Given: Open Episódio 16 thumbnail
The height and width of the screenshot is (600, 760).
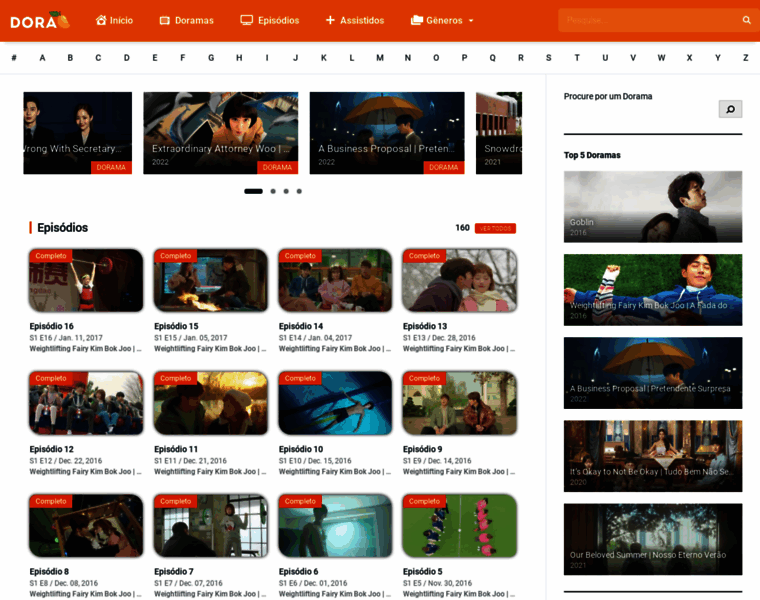Looking at the screenshot, I should click(x=86, y=280).
